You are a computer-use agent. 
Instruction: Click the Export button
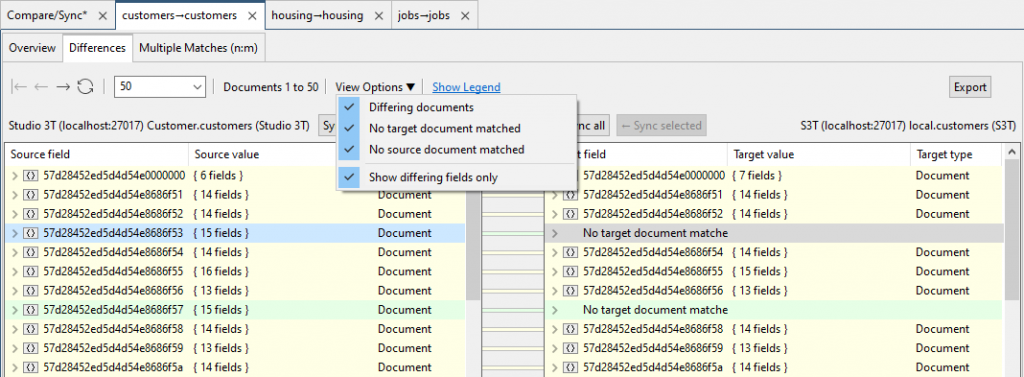click(970, 87)
